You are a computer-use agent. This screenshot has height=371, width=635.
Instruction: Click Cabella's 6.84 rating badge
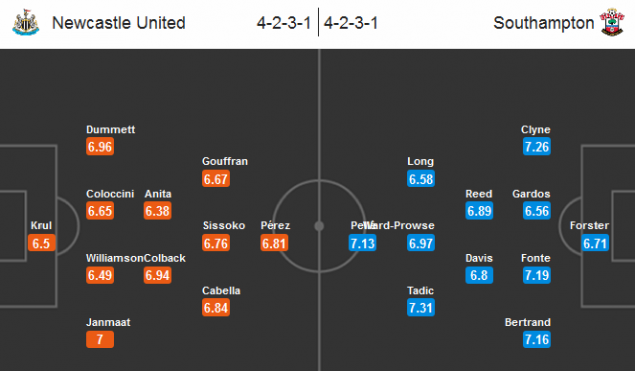click(x=216, y=307)
